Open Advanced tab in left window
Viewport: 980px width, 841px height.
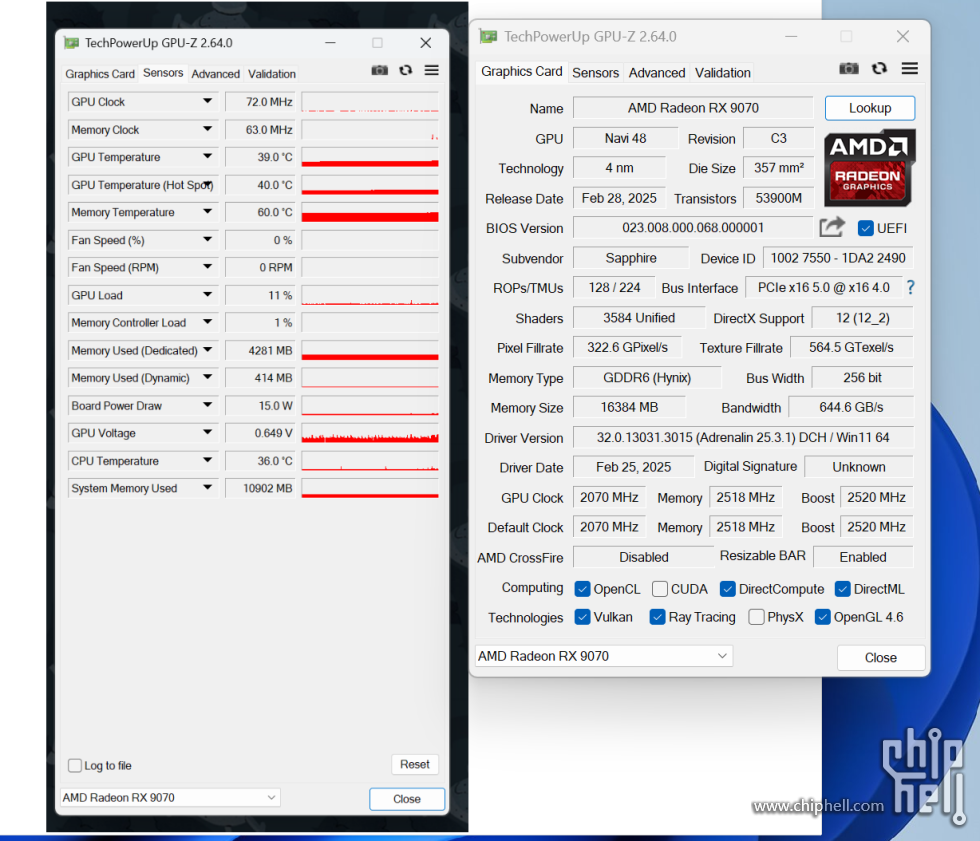point(216,74)
